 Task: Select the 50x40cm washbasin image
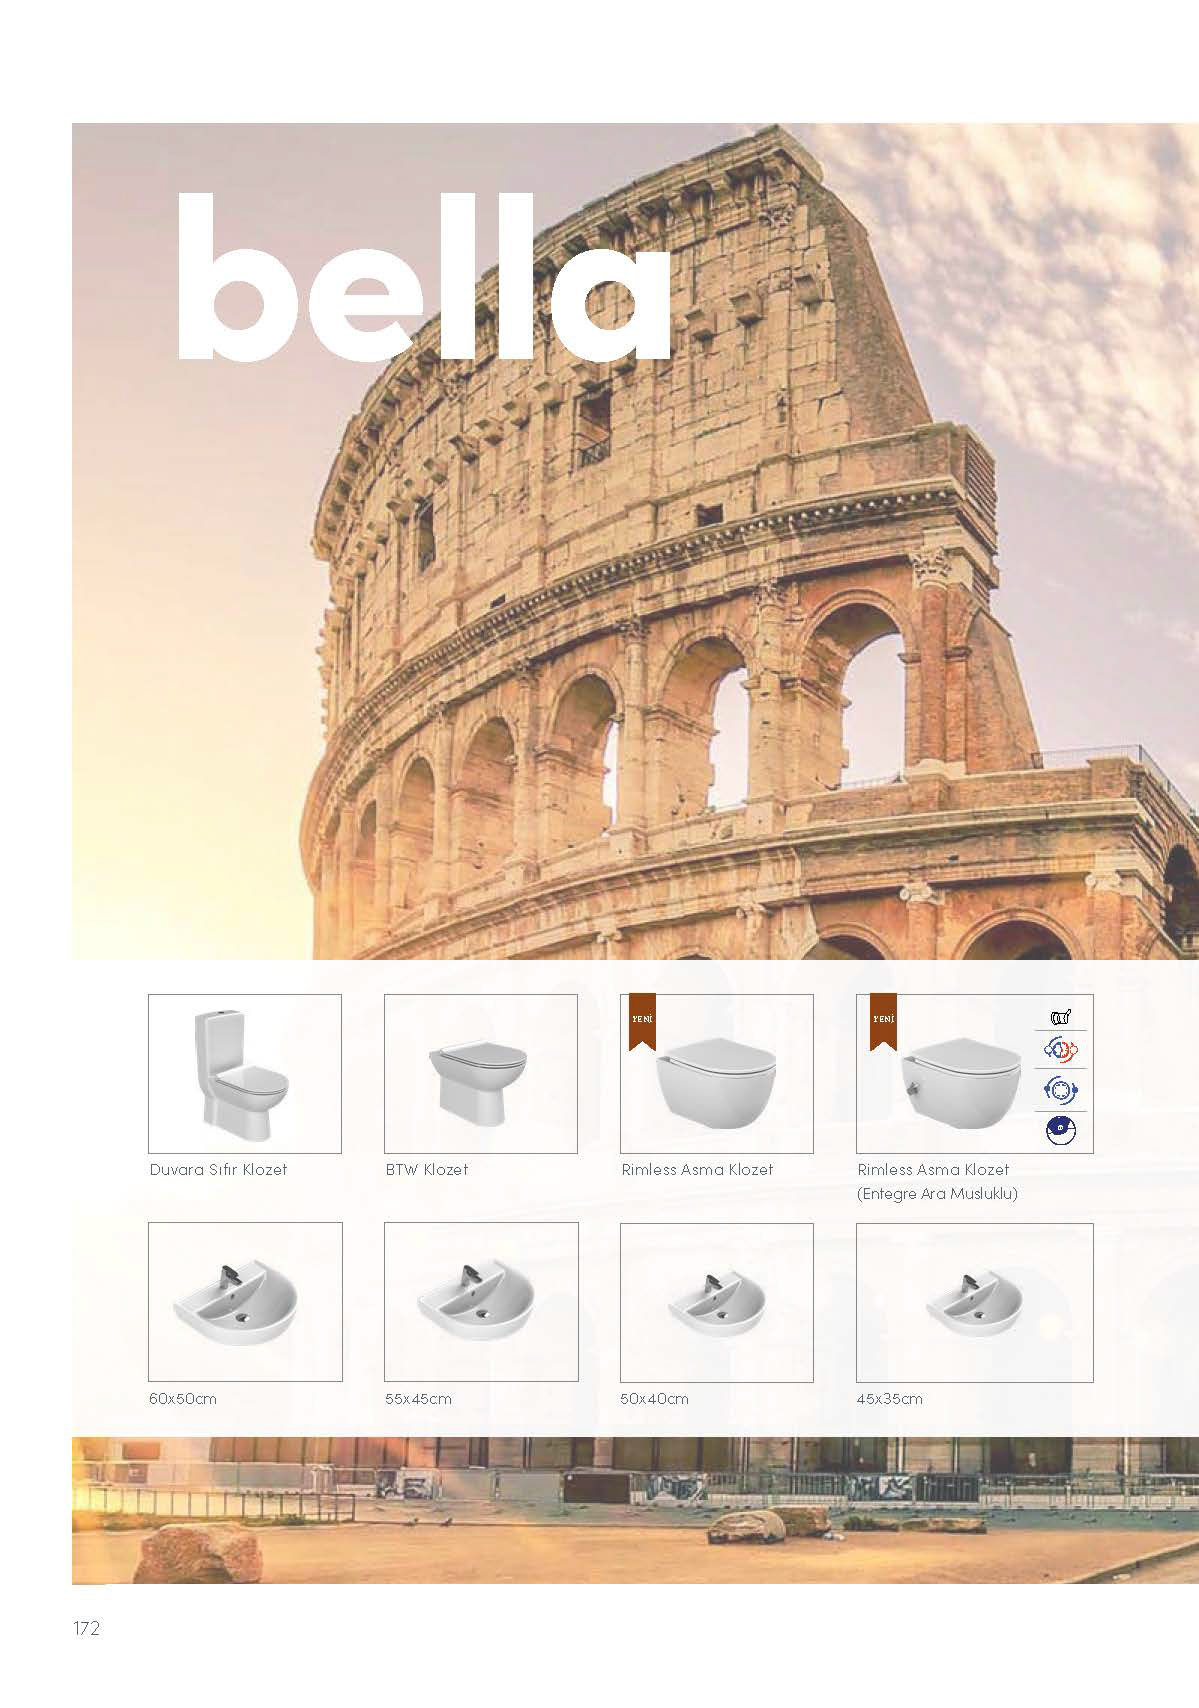point(717,1302)
